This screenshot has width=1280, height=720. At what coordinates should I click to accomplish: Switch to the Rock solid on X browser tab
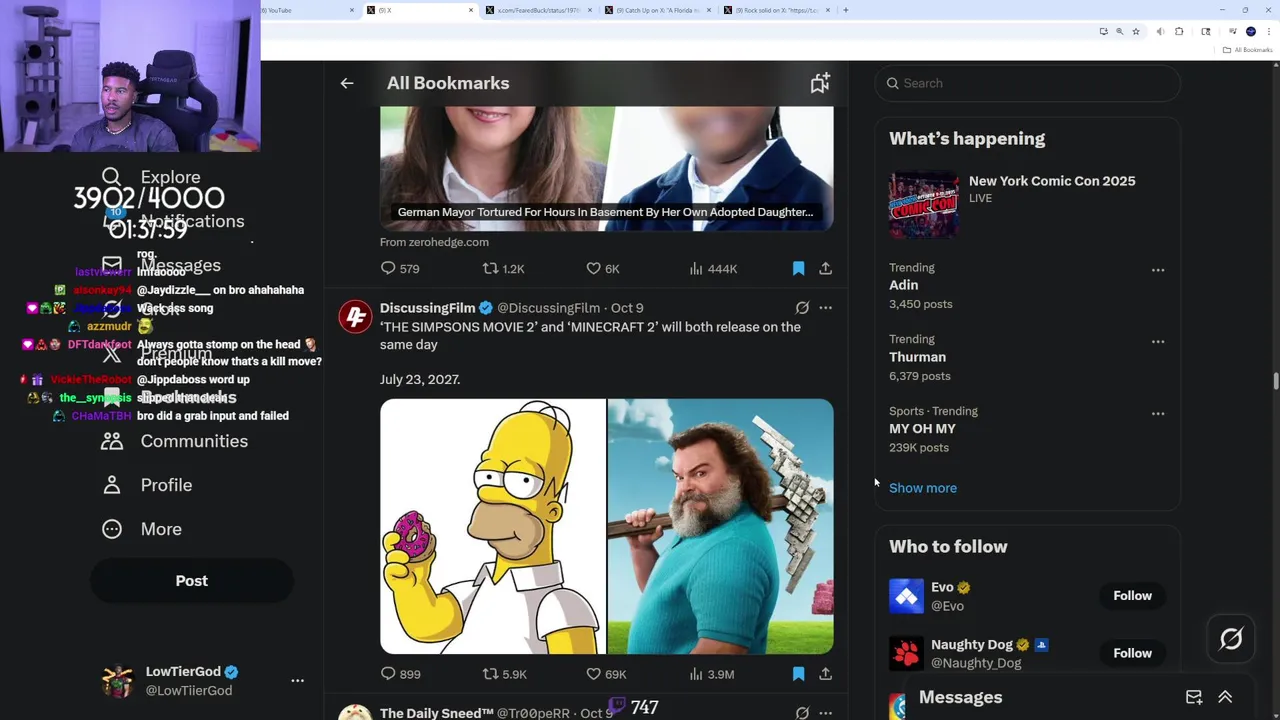point(779,10)
